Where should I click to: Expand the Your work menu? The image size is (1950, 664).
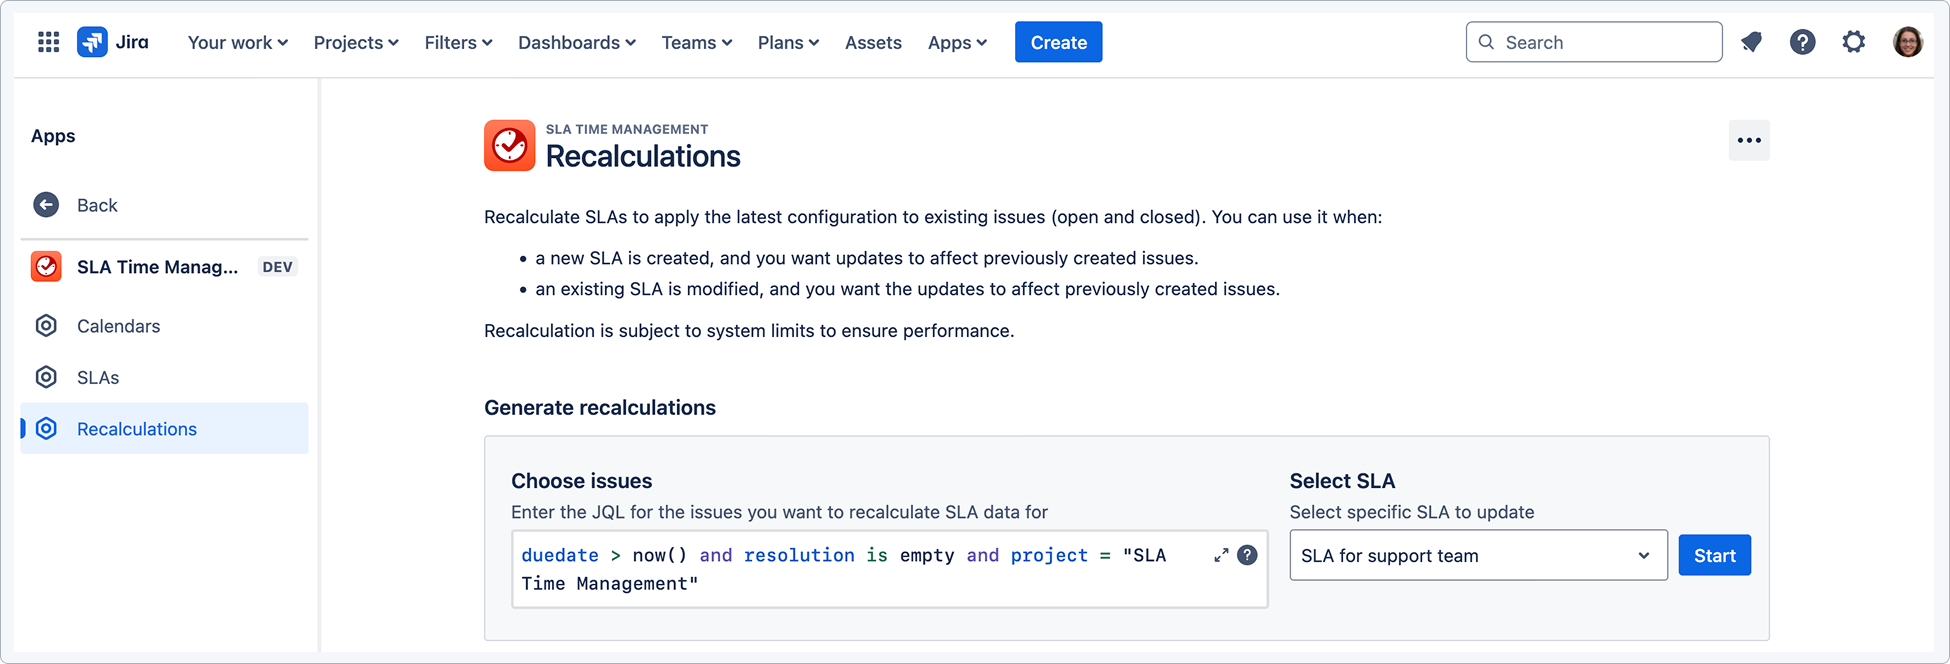click(238, 42)
